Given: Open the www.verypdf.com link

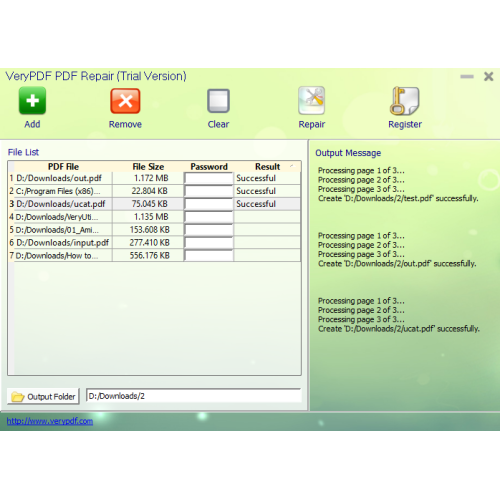Looking at the screenshot, I should click(x=50, y=421).
